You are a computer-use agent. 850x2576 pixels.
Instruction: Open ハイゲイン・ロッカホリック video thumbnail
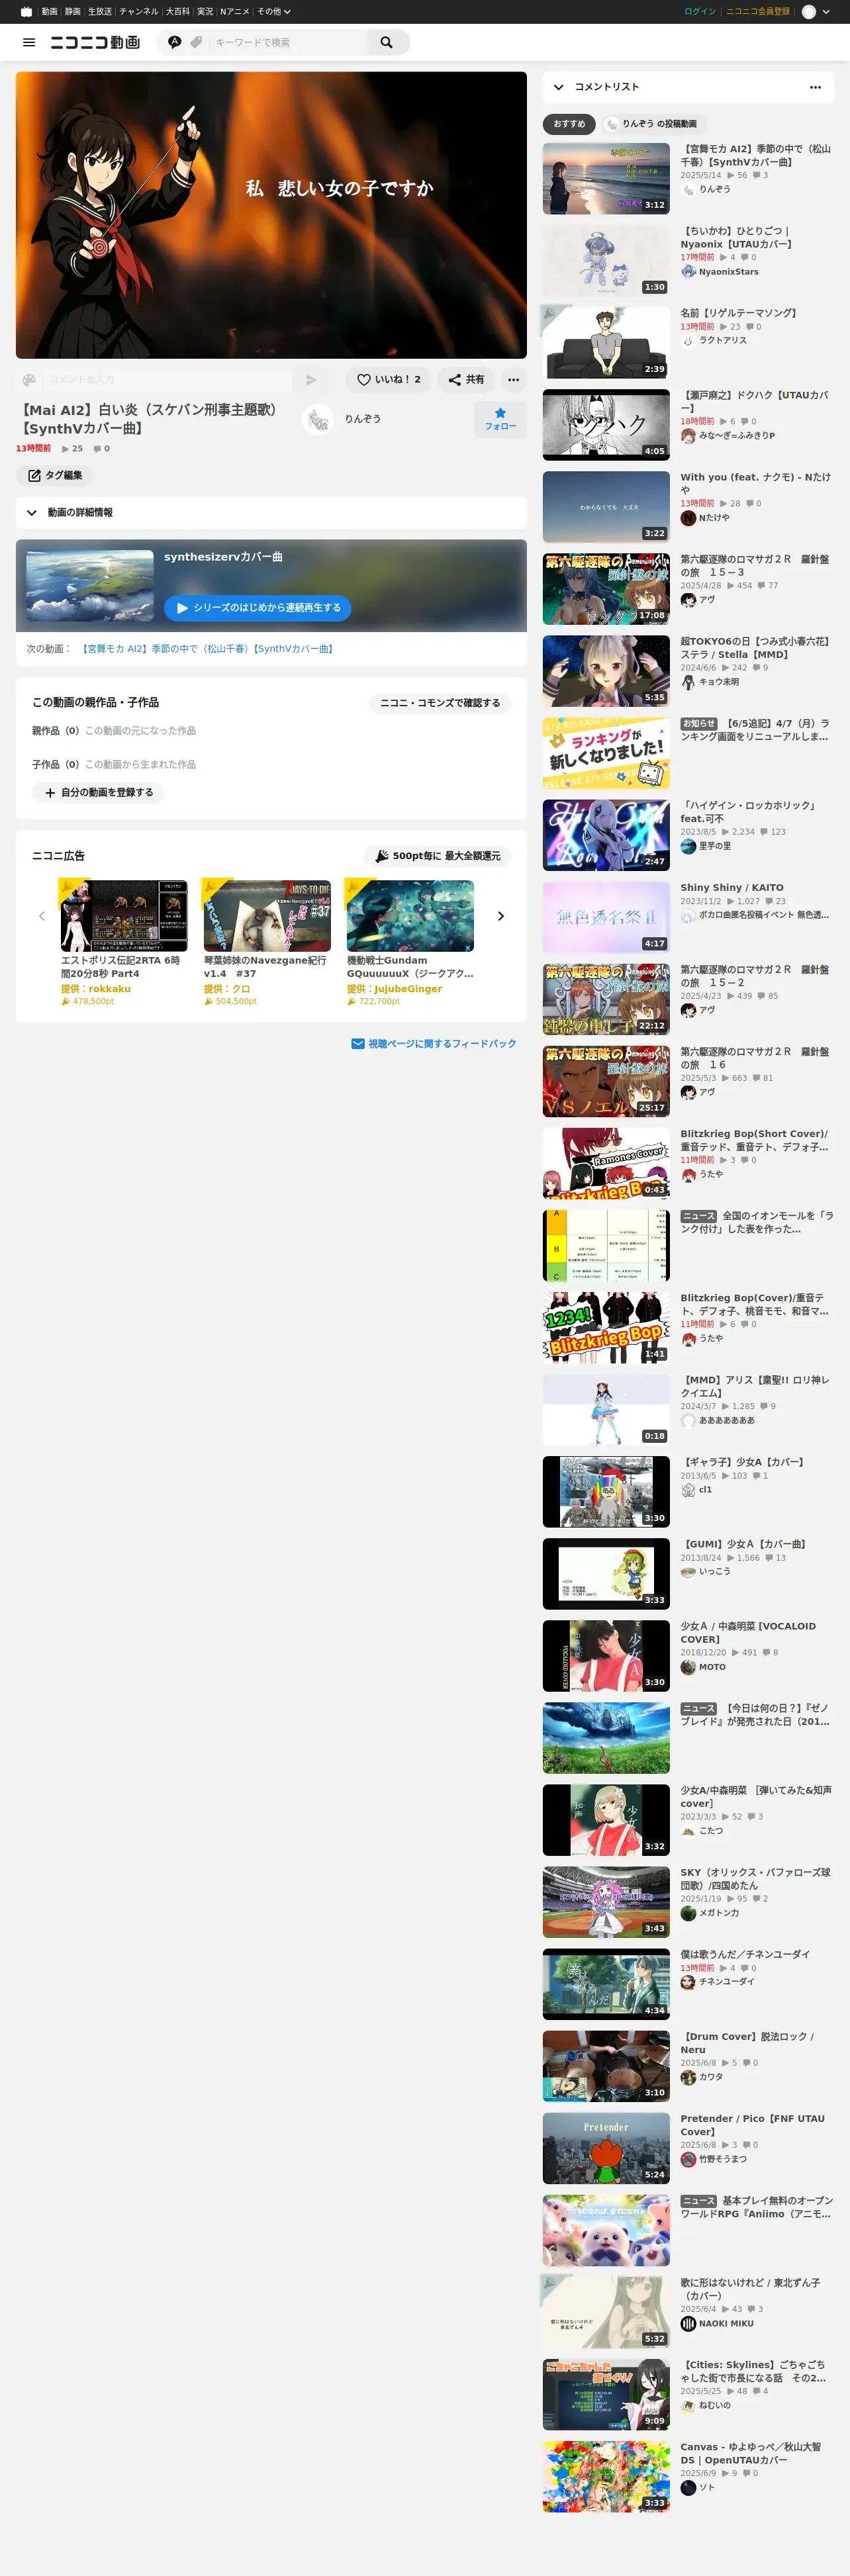[x=606, y=835]
